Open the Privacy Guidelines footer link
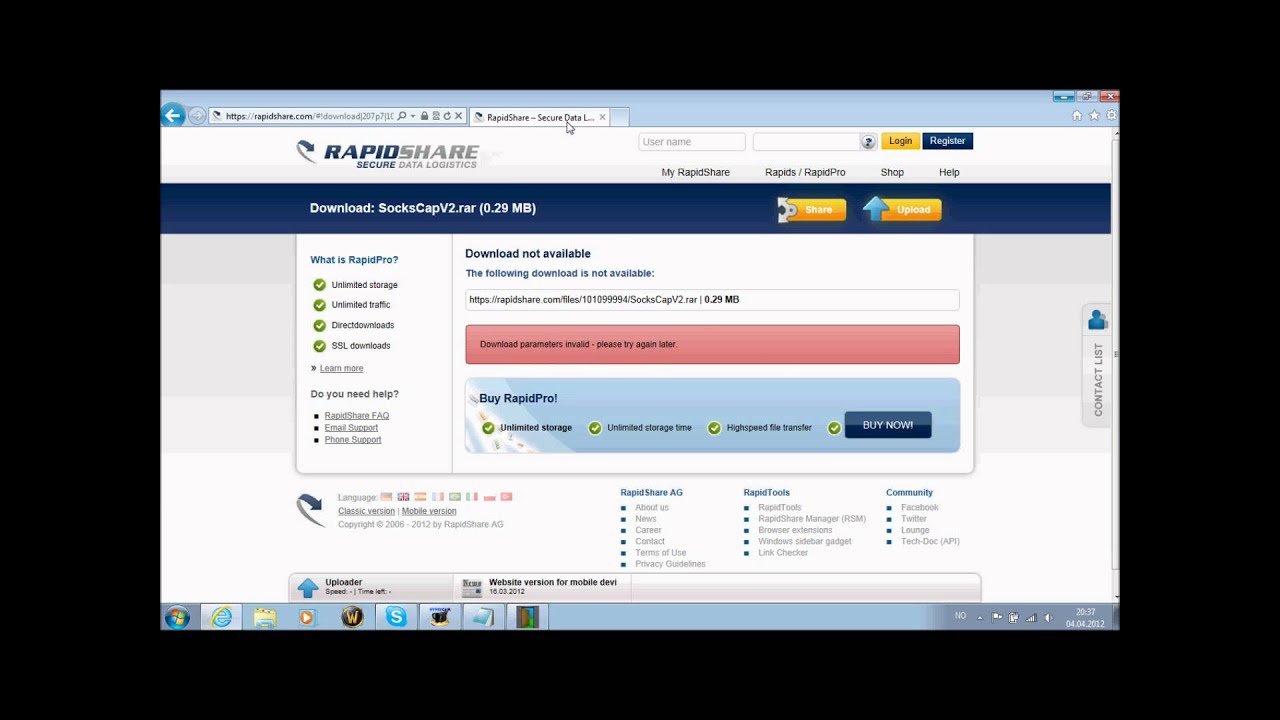Screen dimensions: 1280x720 (670, 564)
